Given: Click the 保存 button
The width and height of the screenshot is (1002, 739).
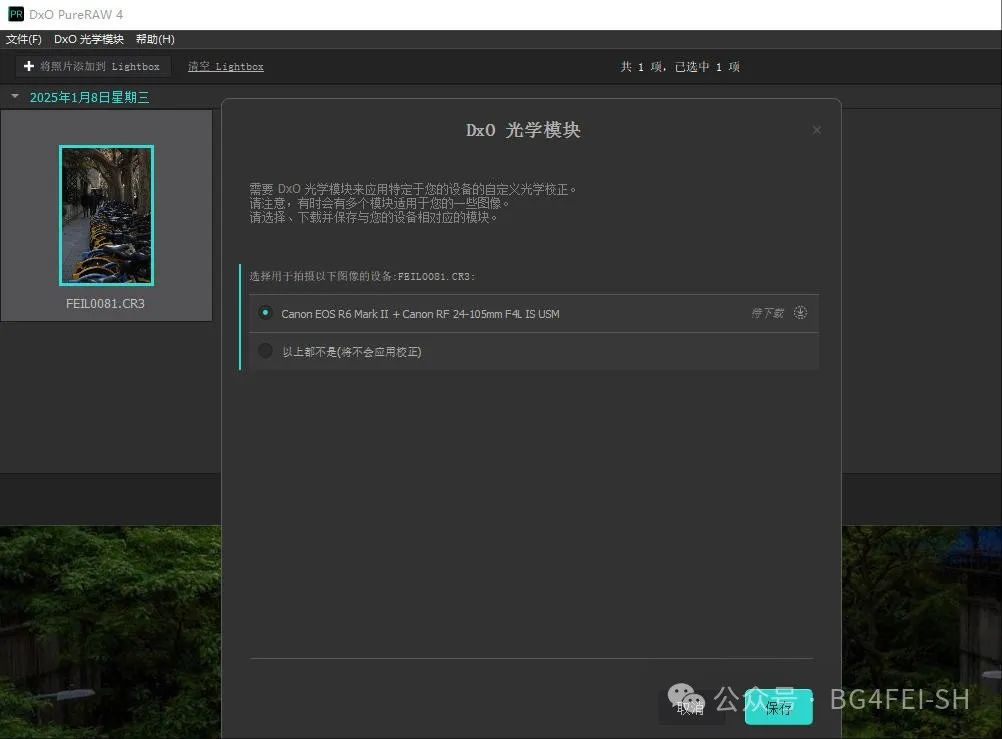Looking at the screenshot, I should [778, 707].
